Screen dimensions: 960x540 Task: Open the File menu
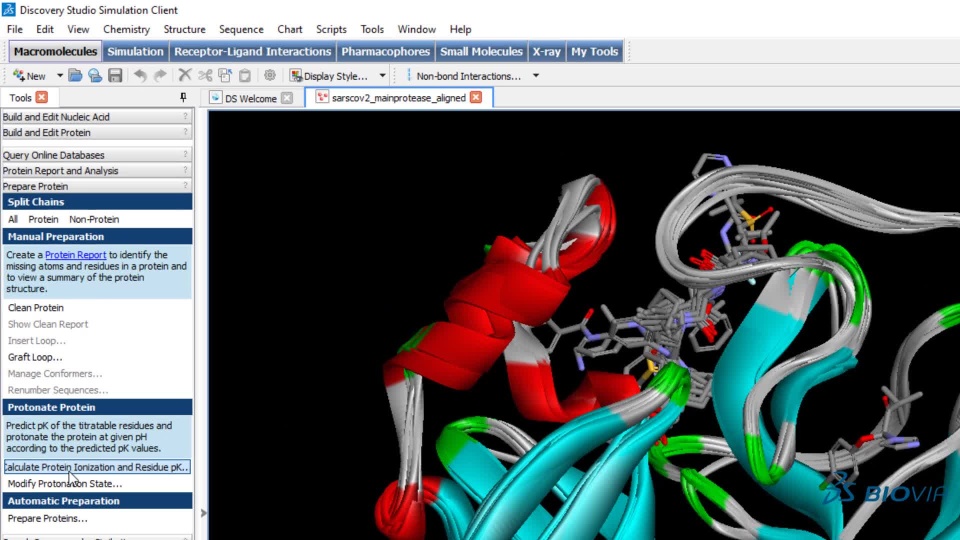pos(15,29)
